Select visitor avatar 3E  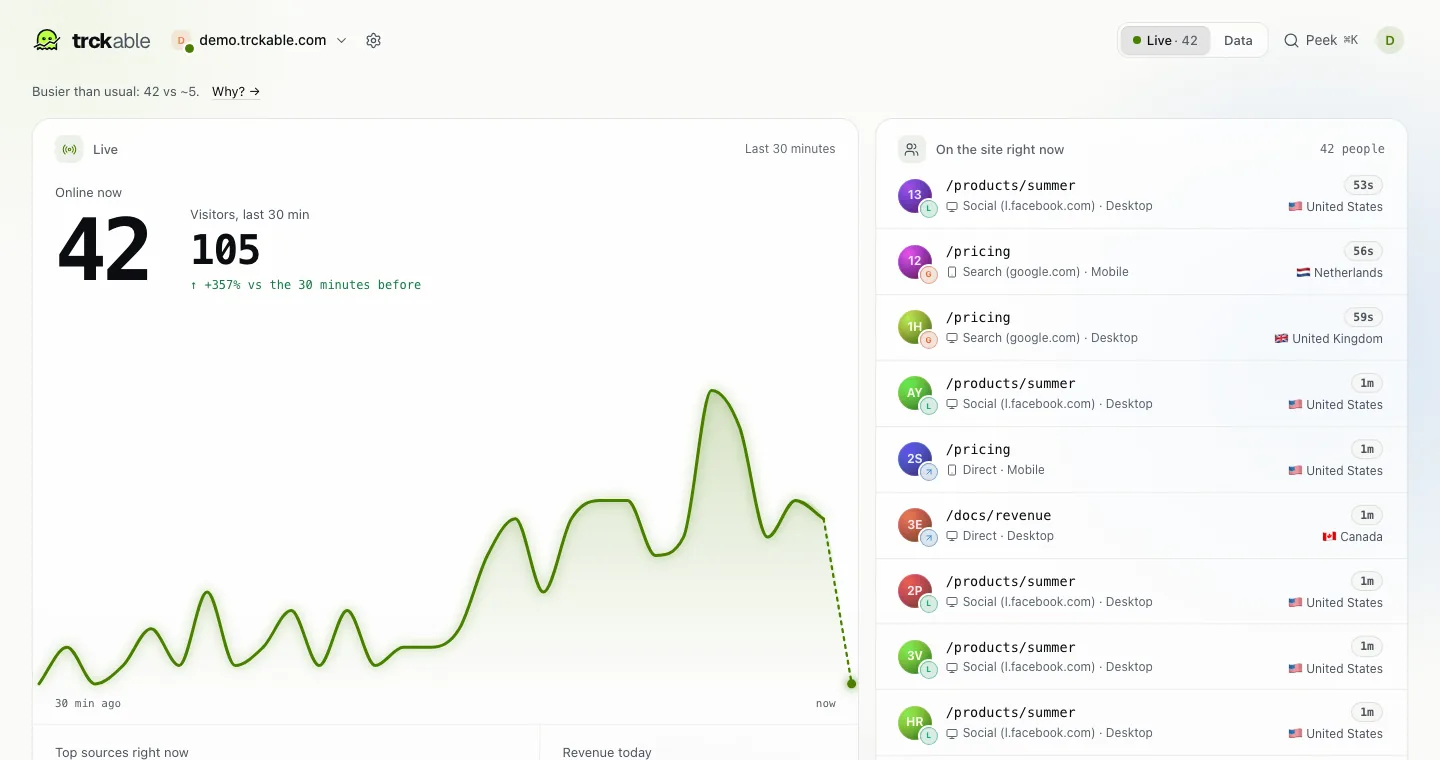click(x=915, y=526)
